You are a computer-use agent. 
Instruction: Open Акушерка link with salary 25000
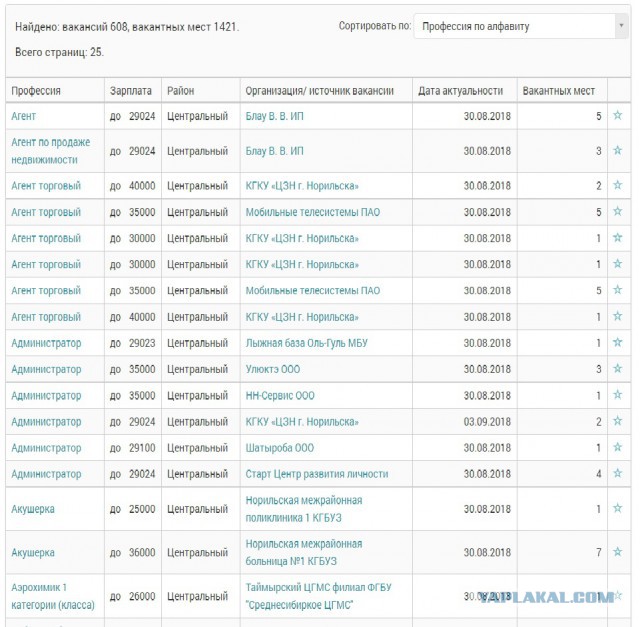tap(33, 509)
